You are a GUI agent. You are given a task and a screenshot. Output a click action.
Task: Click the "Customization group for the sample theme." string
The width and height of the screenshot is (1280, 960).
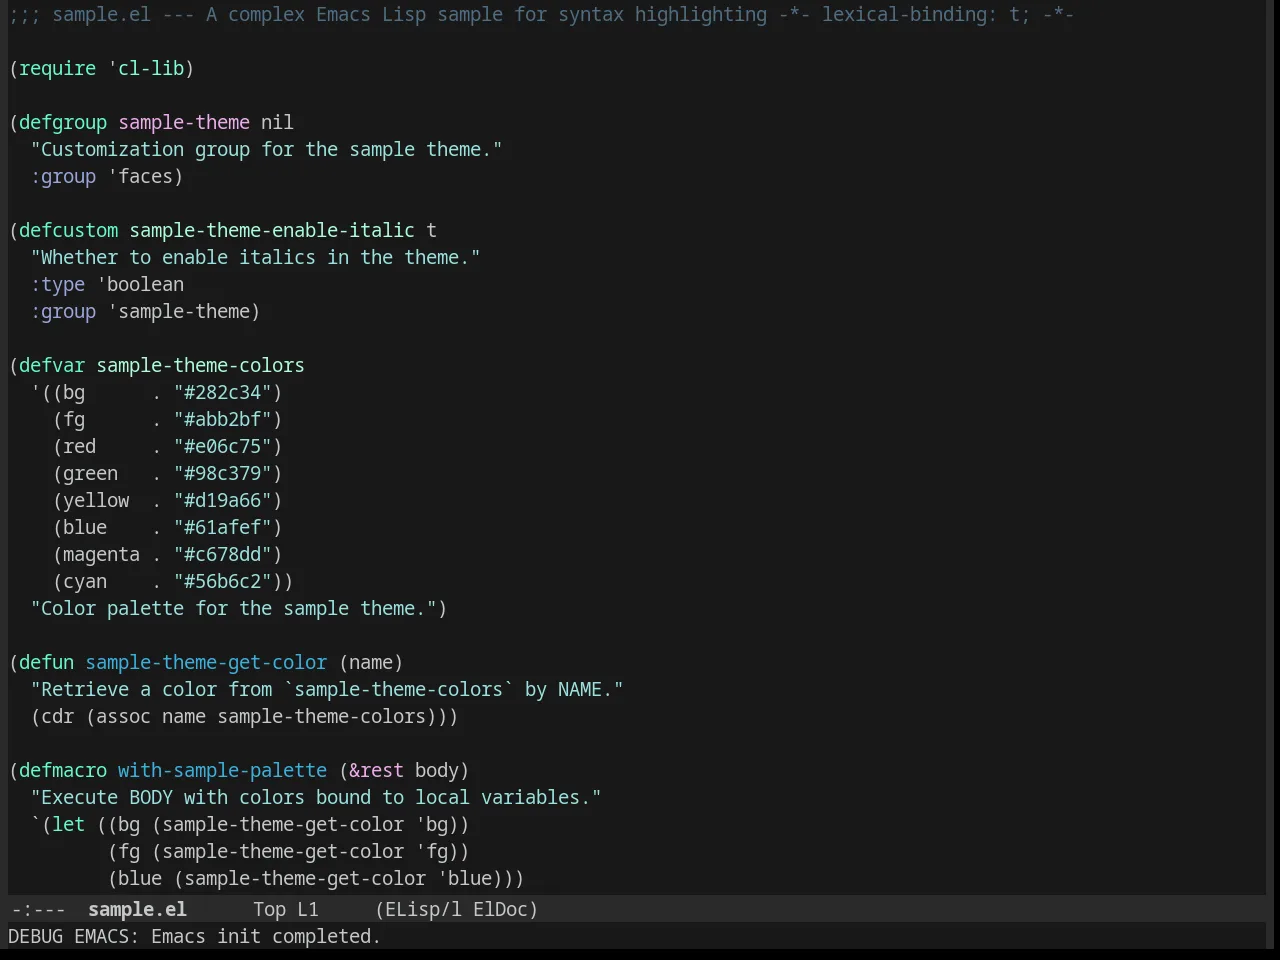266,149
